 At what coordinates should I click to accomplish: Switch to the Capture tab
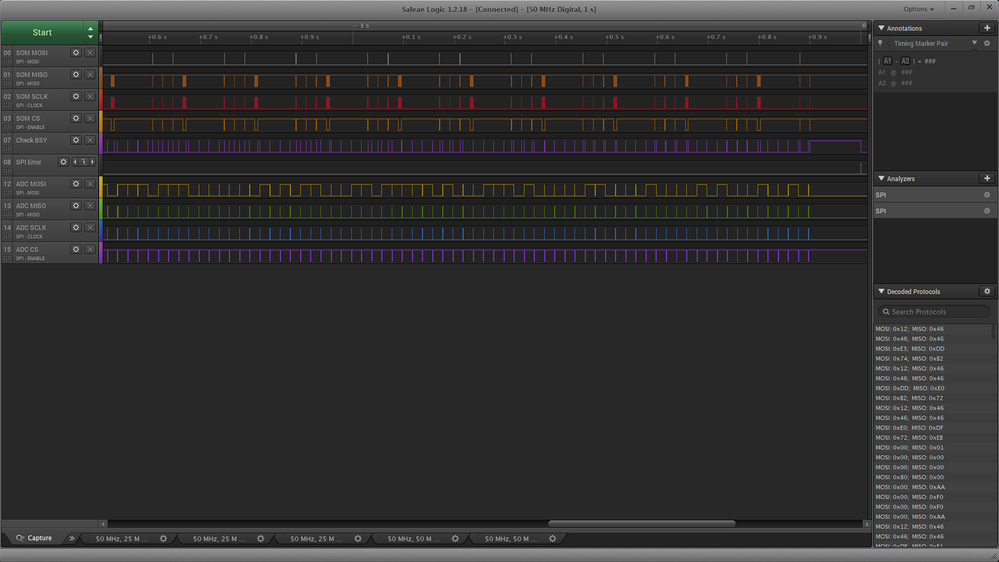pyautogui.click(x=34, y=538)
